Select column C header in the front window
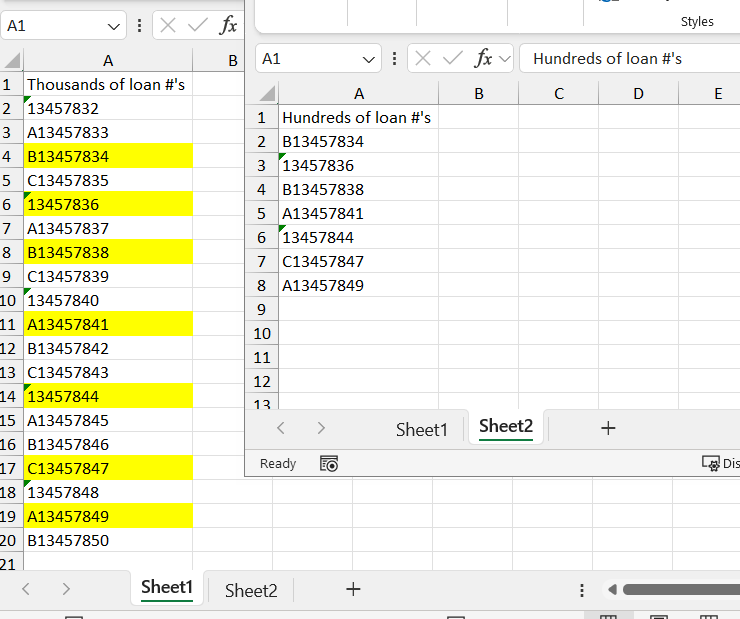The image size is (740, 619). pos(558,93)
